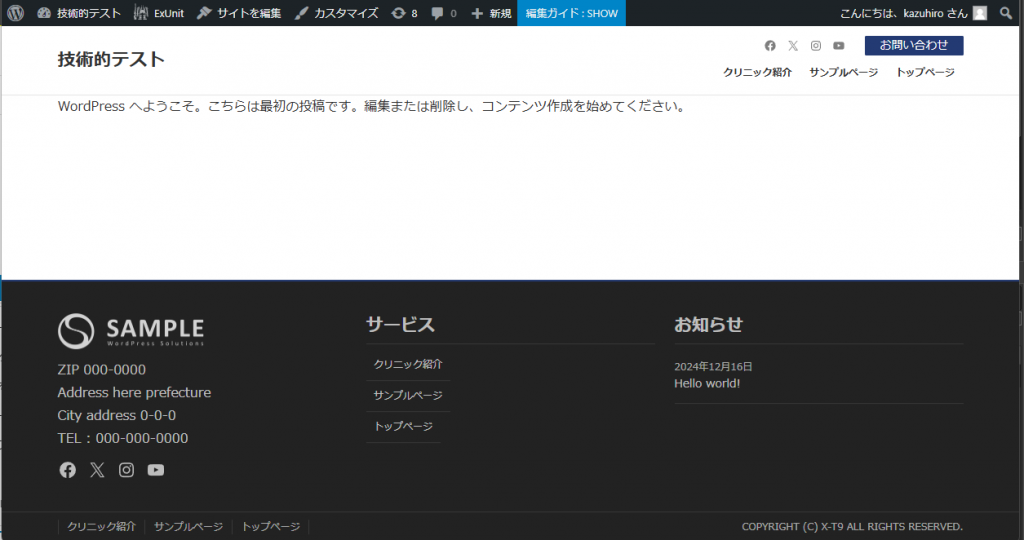1024x540 pixels.
Task: Select クリニック紹介 in header navigation
Action: click(757, 72)
